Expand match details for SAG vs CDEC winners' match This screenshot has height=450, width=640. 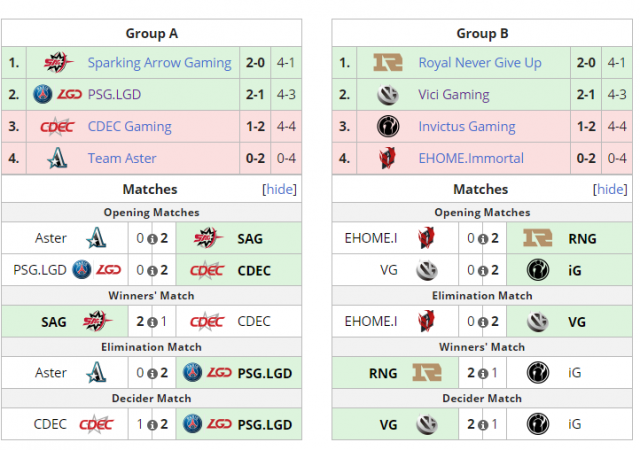point(153,321)
